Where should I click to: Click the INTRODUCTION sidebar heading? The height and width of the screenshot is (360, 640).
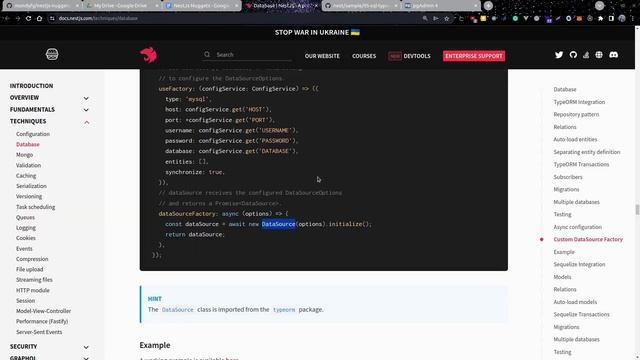31,86
